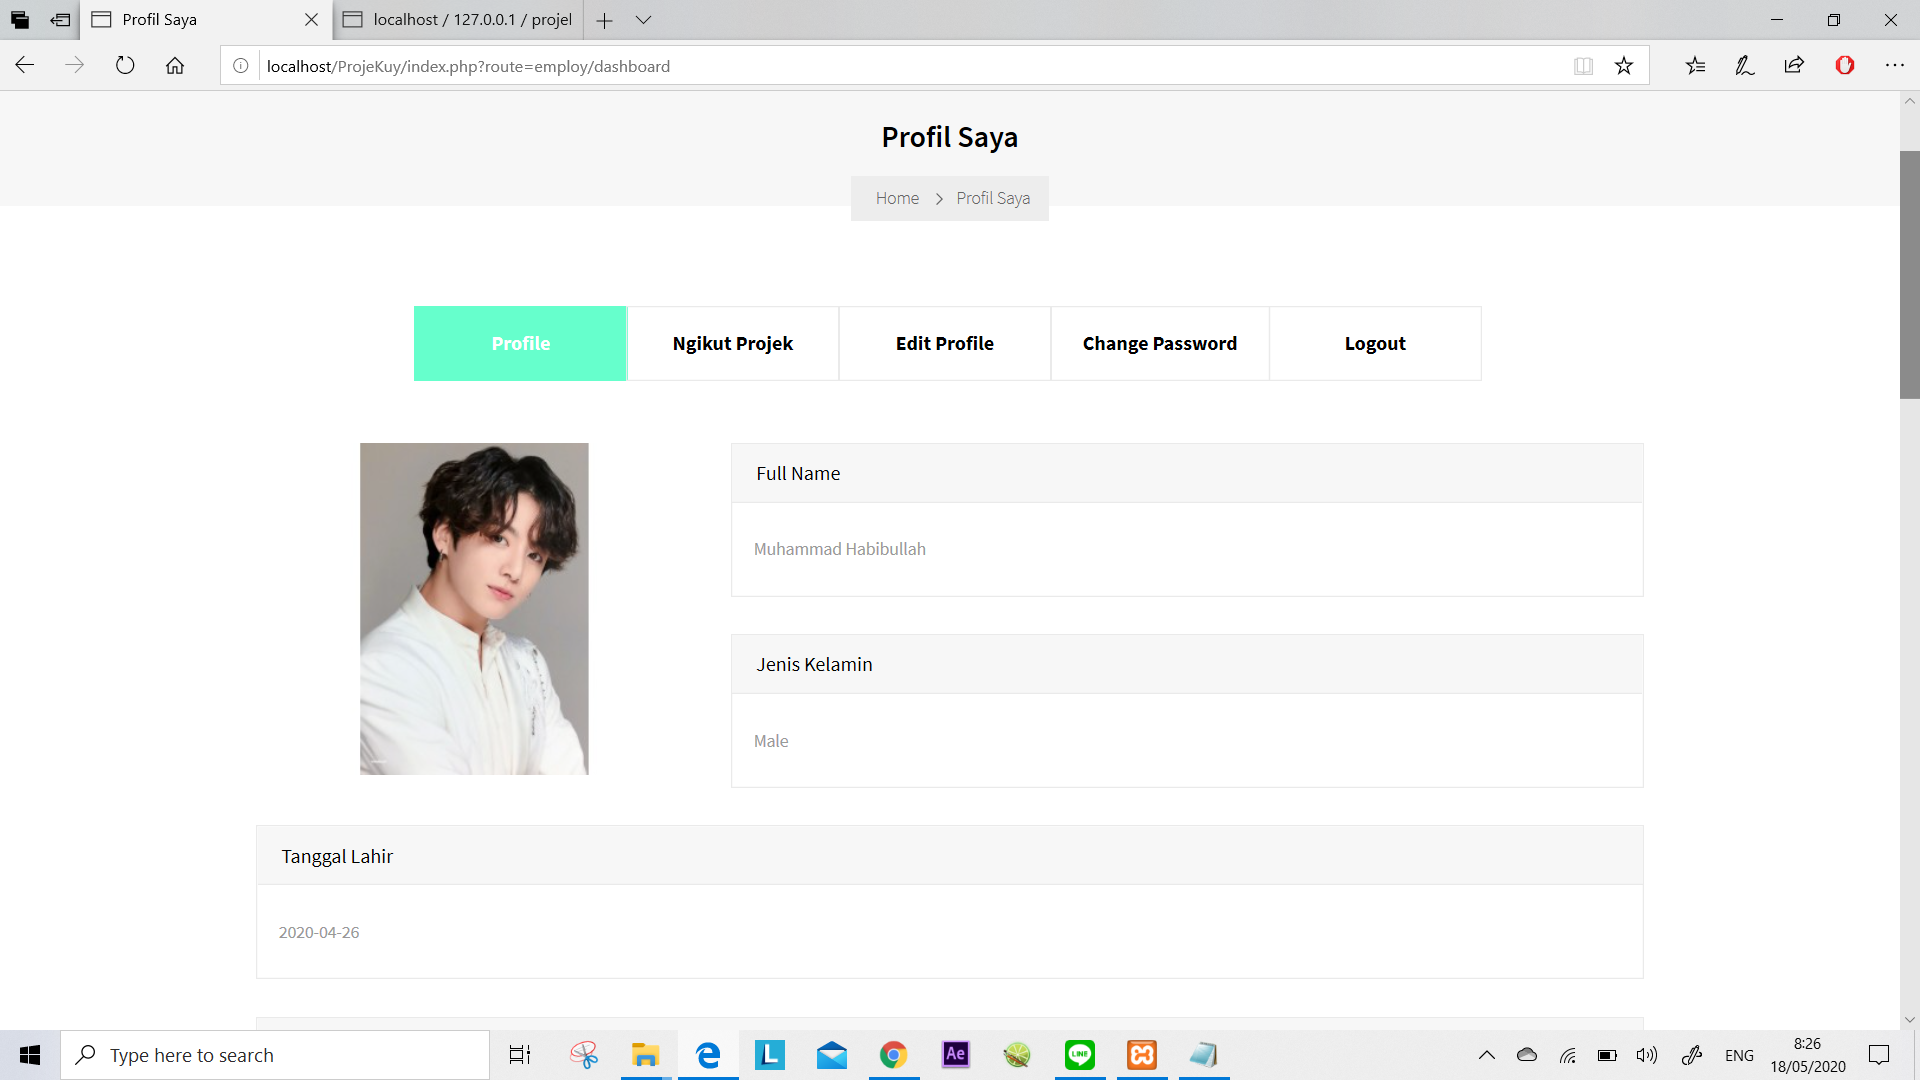Open the Ngikut Projek tab

coord(733,343)
